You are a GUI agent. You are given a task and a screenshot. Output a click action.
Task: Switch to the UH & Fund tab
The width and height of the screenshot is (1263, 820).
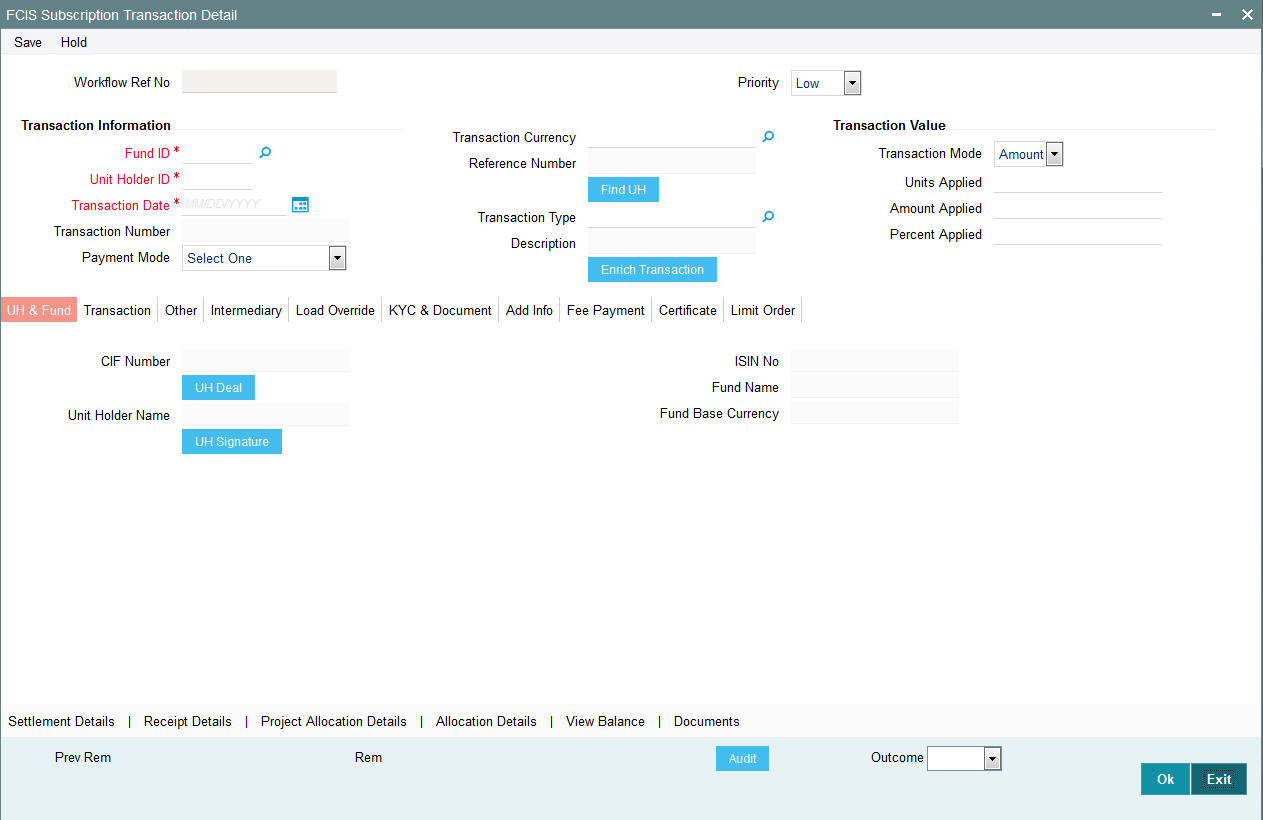tap(39, 310)
